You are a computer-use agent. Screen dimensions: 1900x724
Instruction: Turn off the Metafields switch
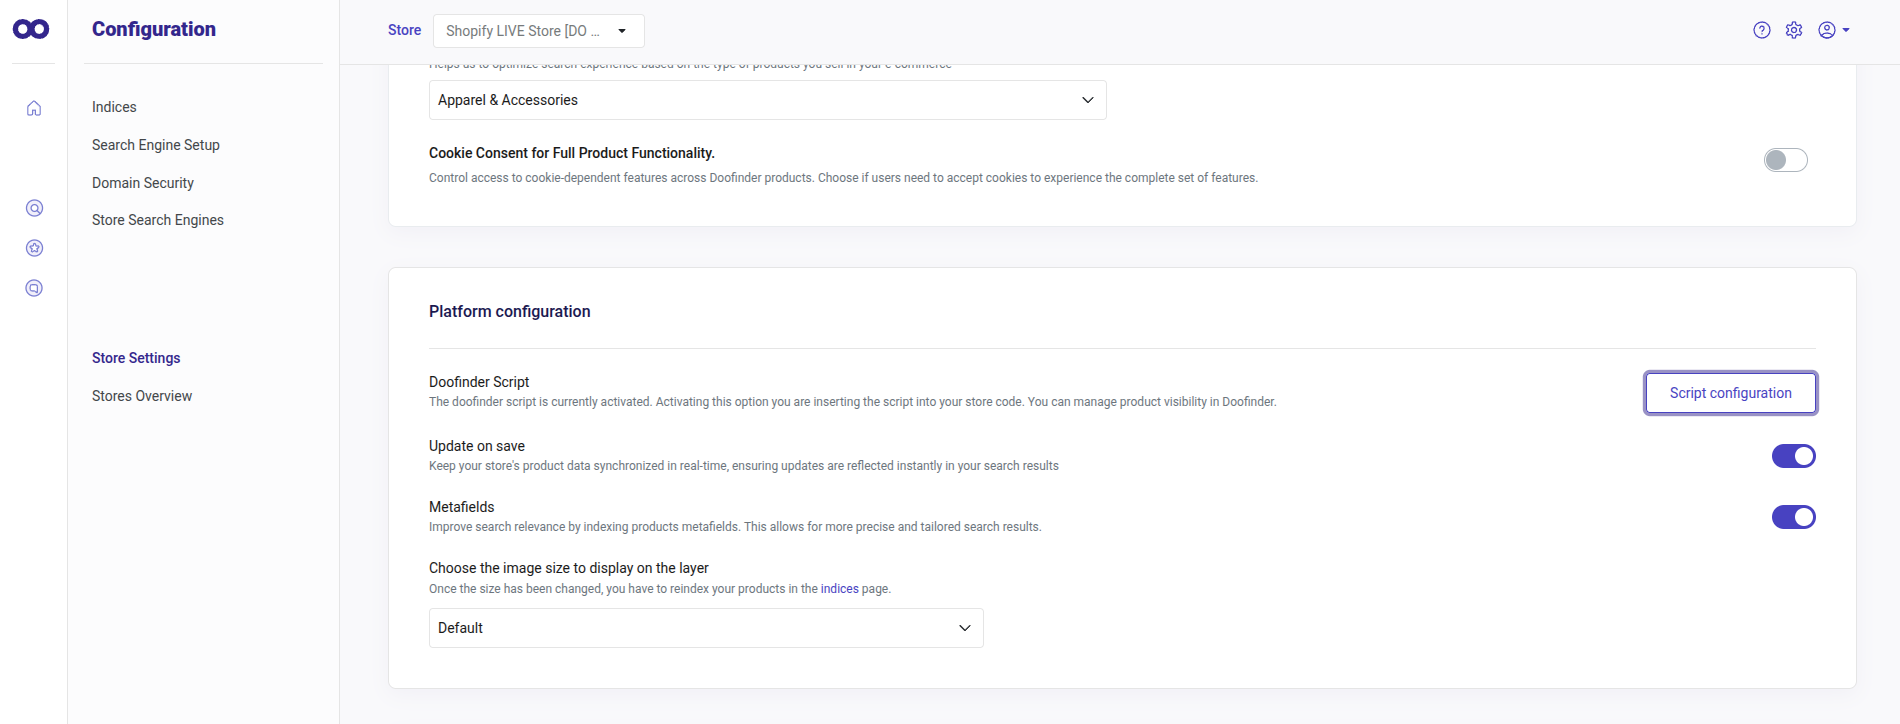click(x=1794, y=517)
